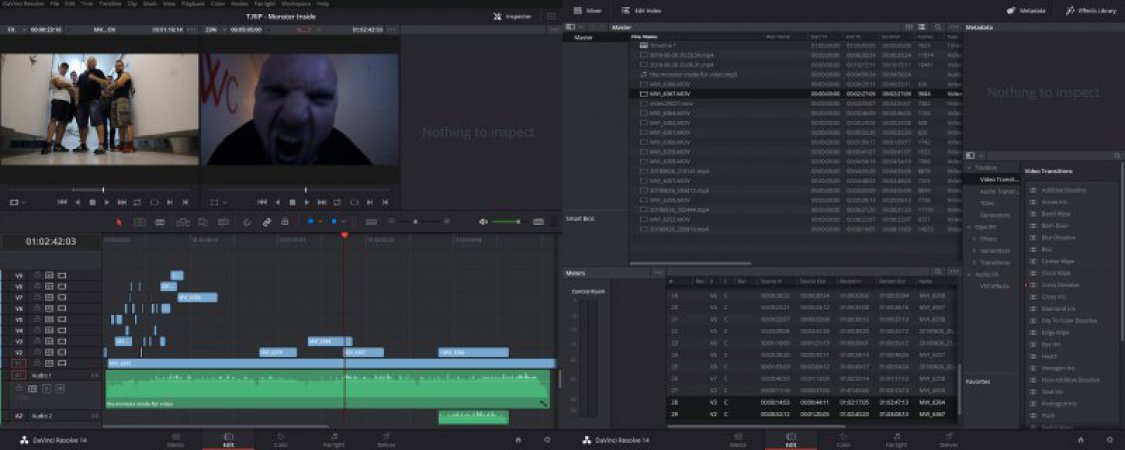Expand the OpenFX Filters tree node
Screen dimensions: 1125x450
[974, 238]
